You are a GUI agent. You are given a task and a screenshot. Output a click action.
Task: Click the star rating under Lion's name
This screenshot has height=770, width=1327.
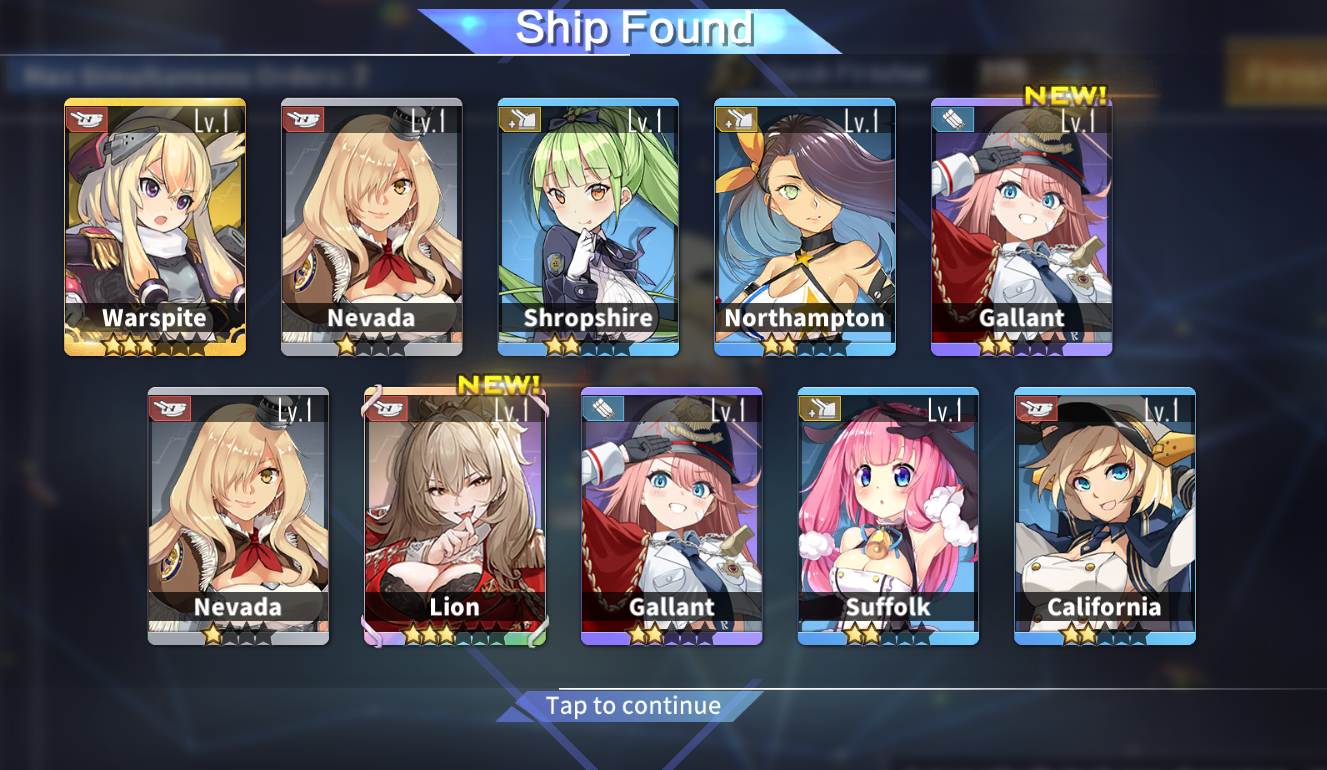(x=455, y=635)
